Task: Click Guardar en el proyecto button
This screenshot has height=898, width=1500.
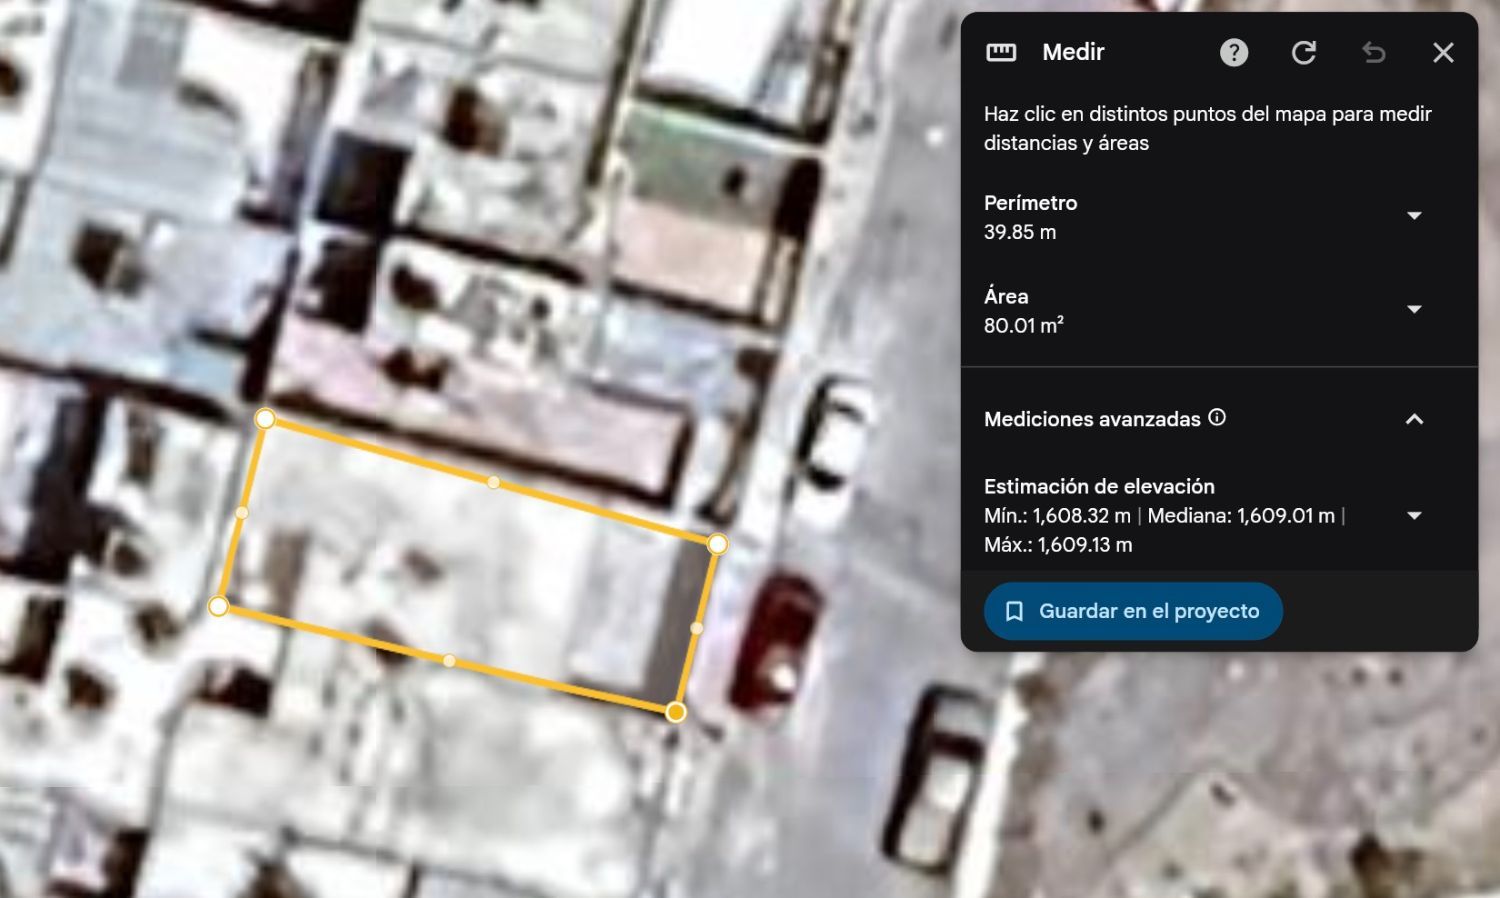Action: pos(1133,611)
